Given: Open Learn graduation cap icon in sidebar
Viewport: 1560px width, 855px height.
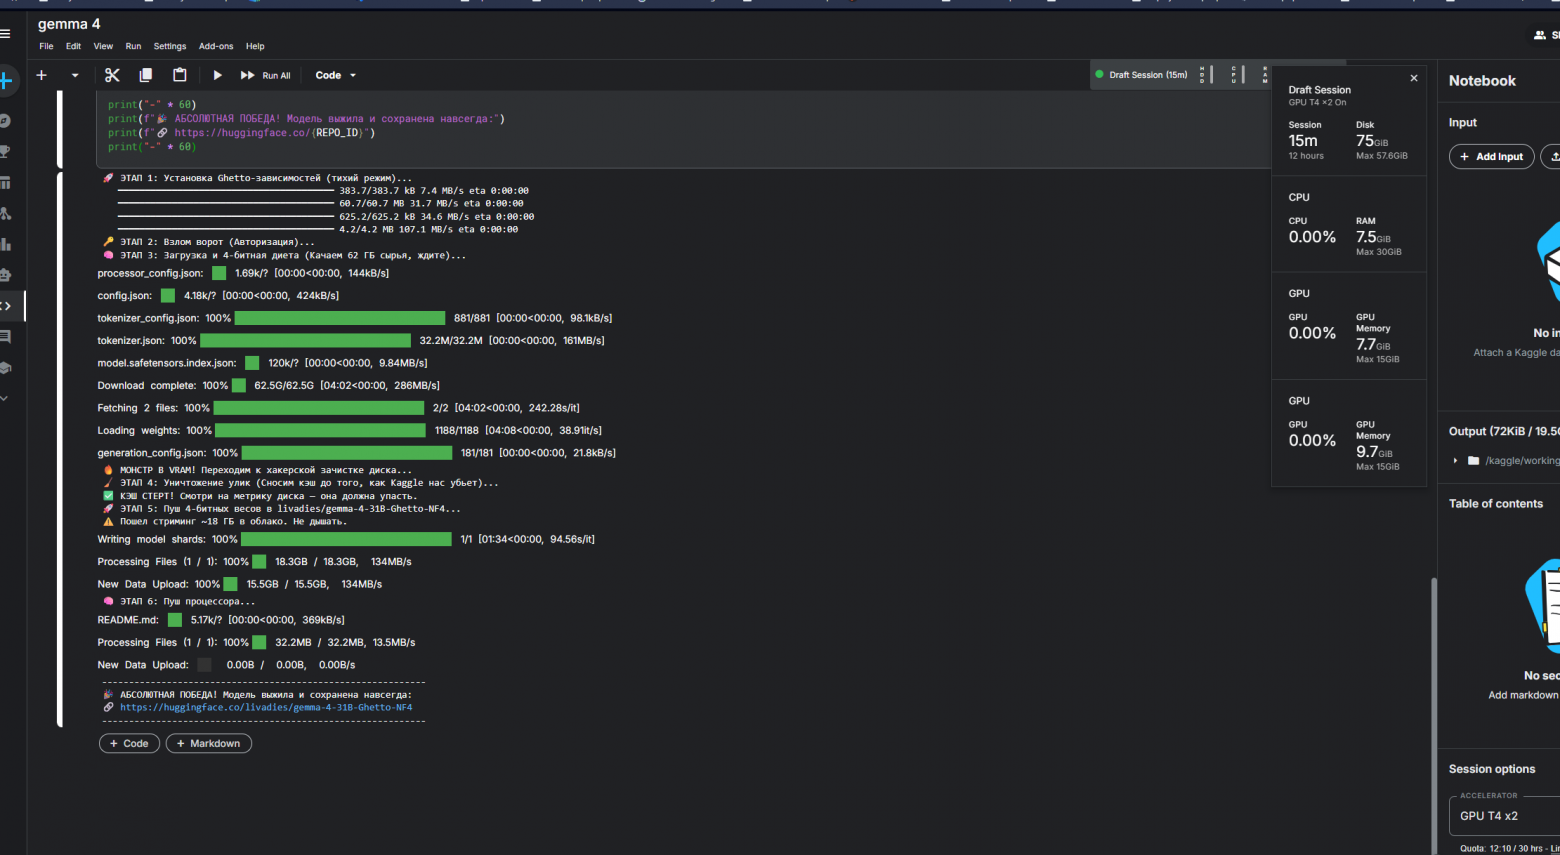Looking at the screenshot, I should [5, 368].
